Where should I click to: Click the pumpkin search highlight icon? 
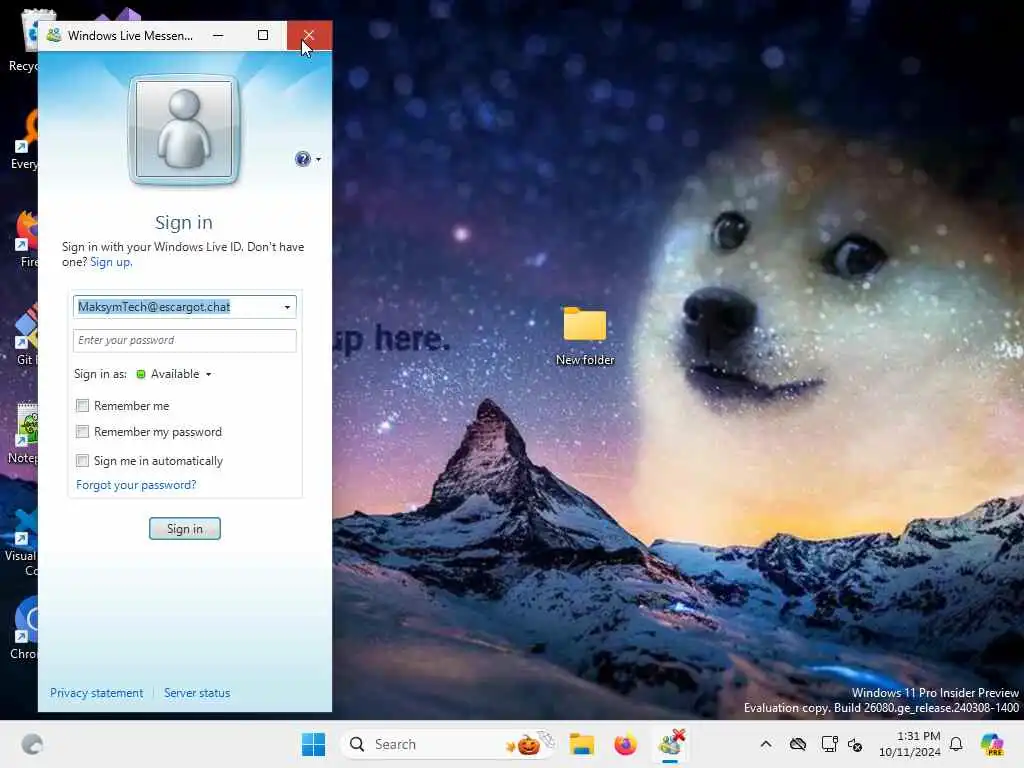(528, 744)
